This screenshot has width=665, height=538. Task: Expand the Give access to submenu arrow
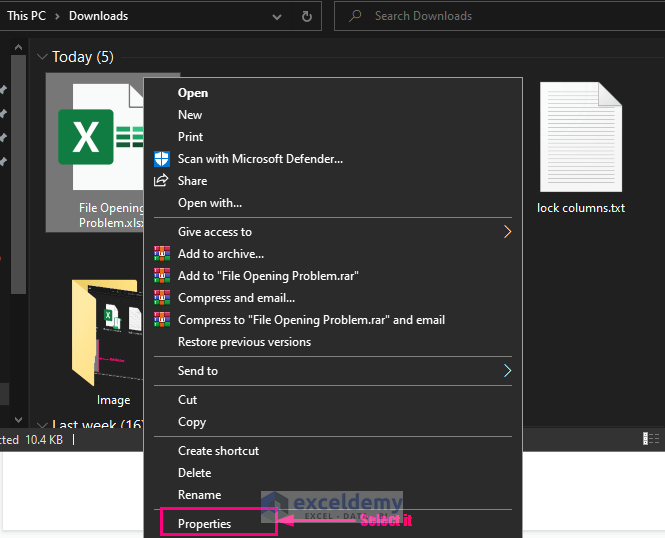[507, 231]
